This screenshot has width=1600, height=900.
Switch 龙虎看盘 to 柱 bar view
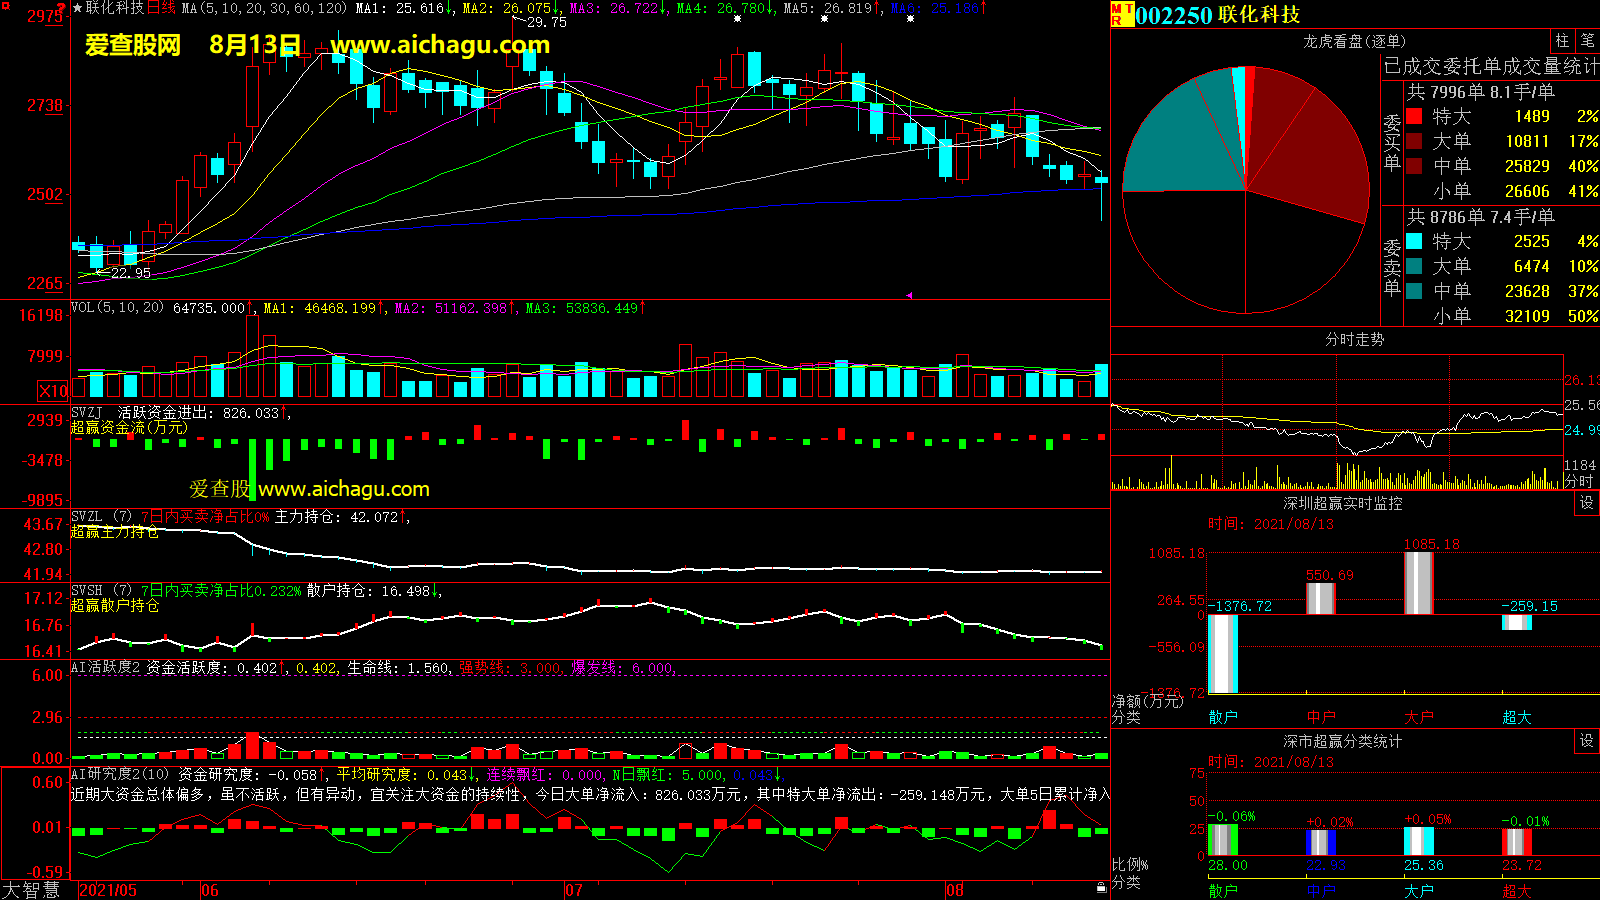click(1562, 40)
